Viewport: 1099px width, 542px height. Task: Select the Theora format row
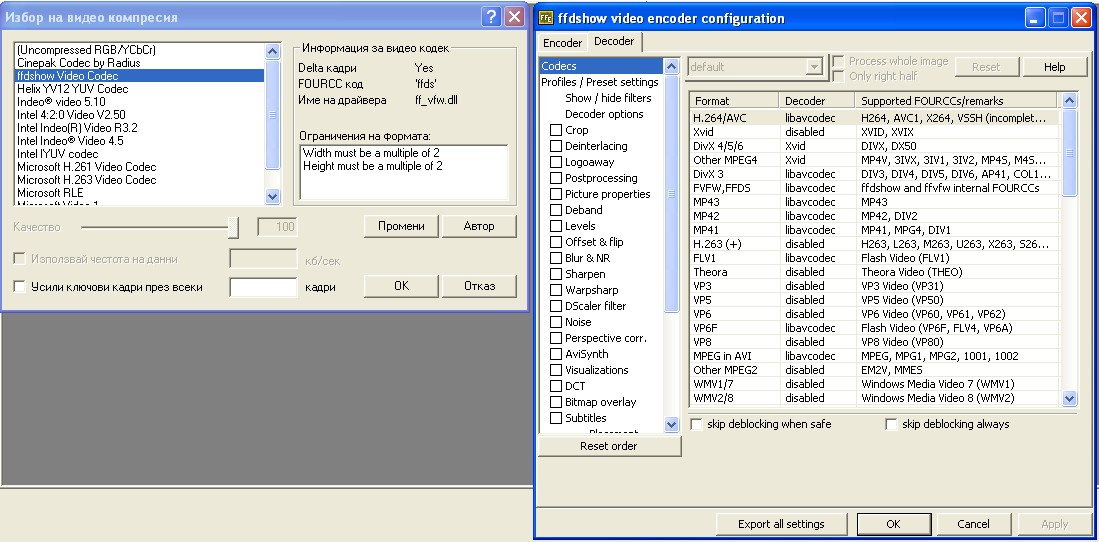875,272
